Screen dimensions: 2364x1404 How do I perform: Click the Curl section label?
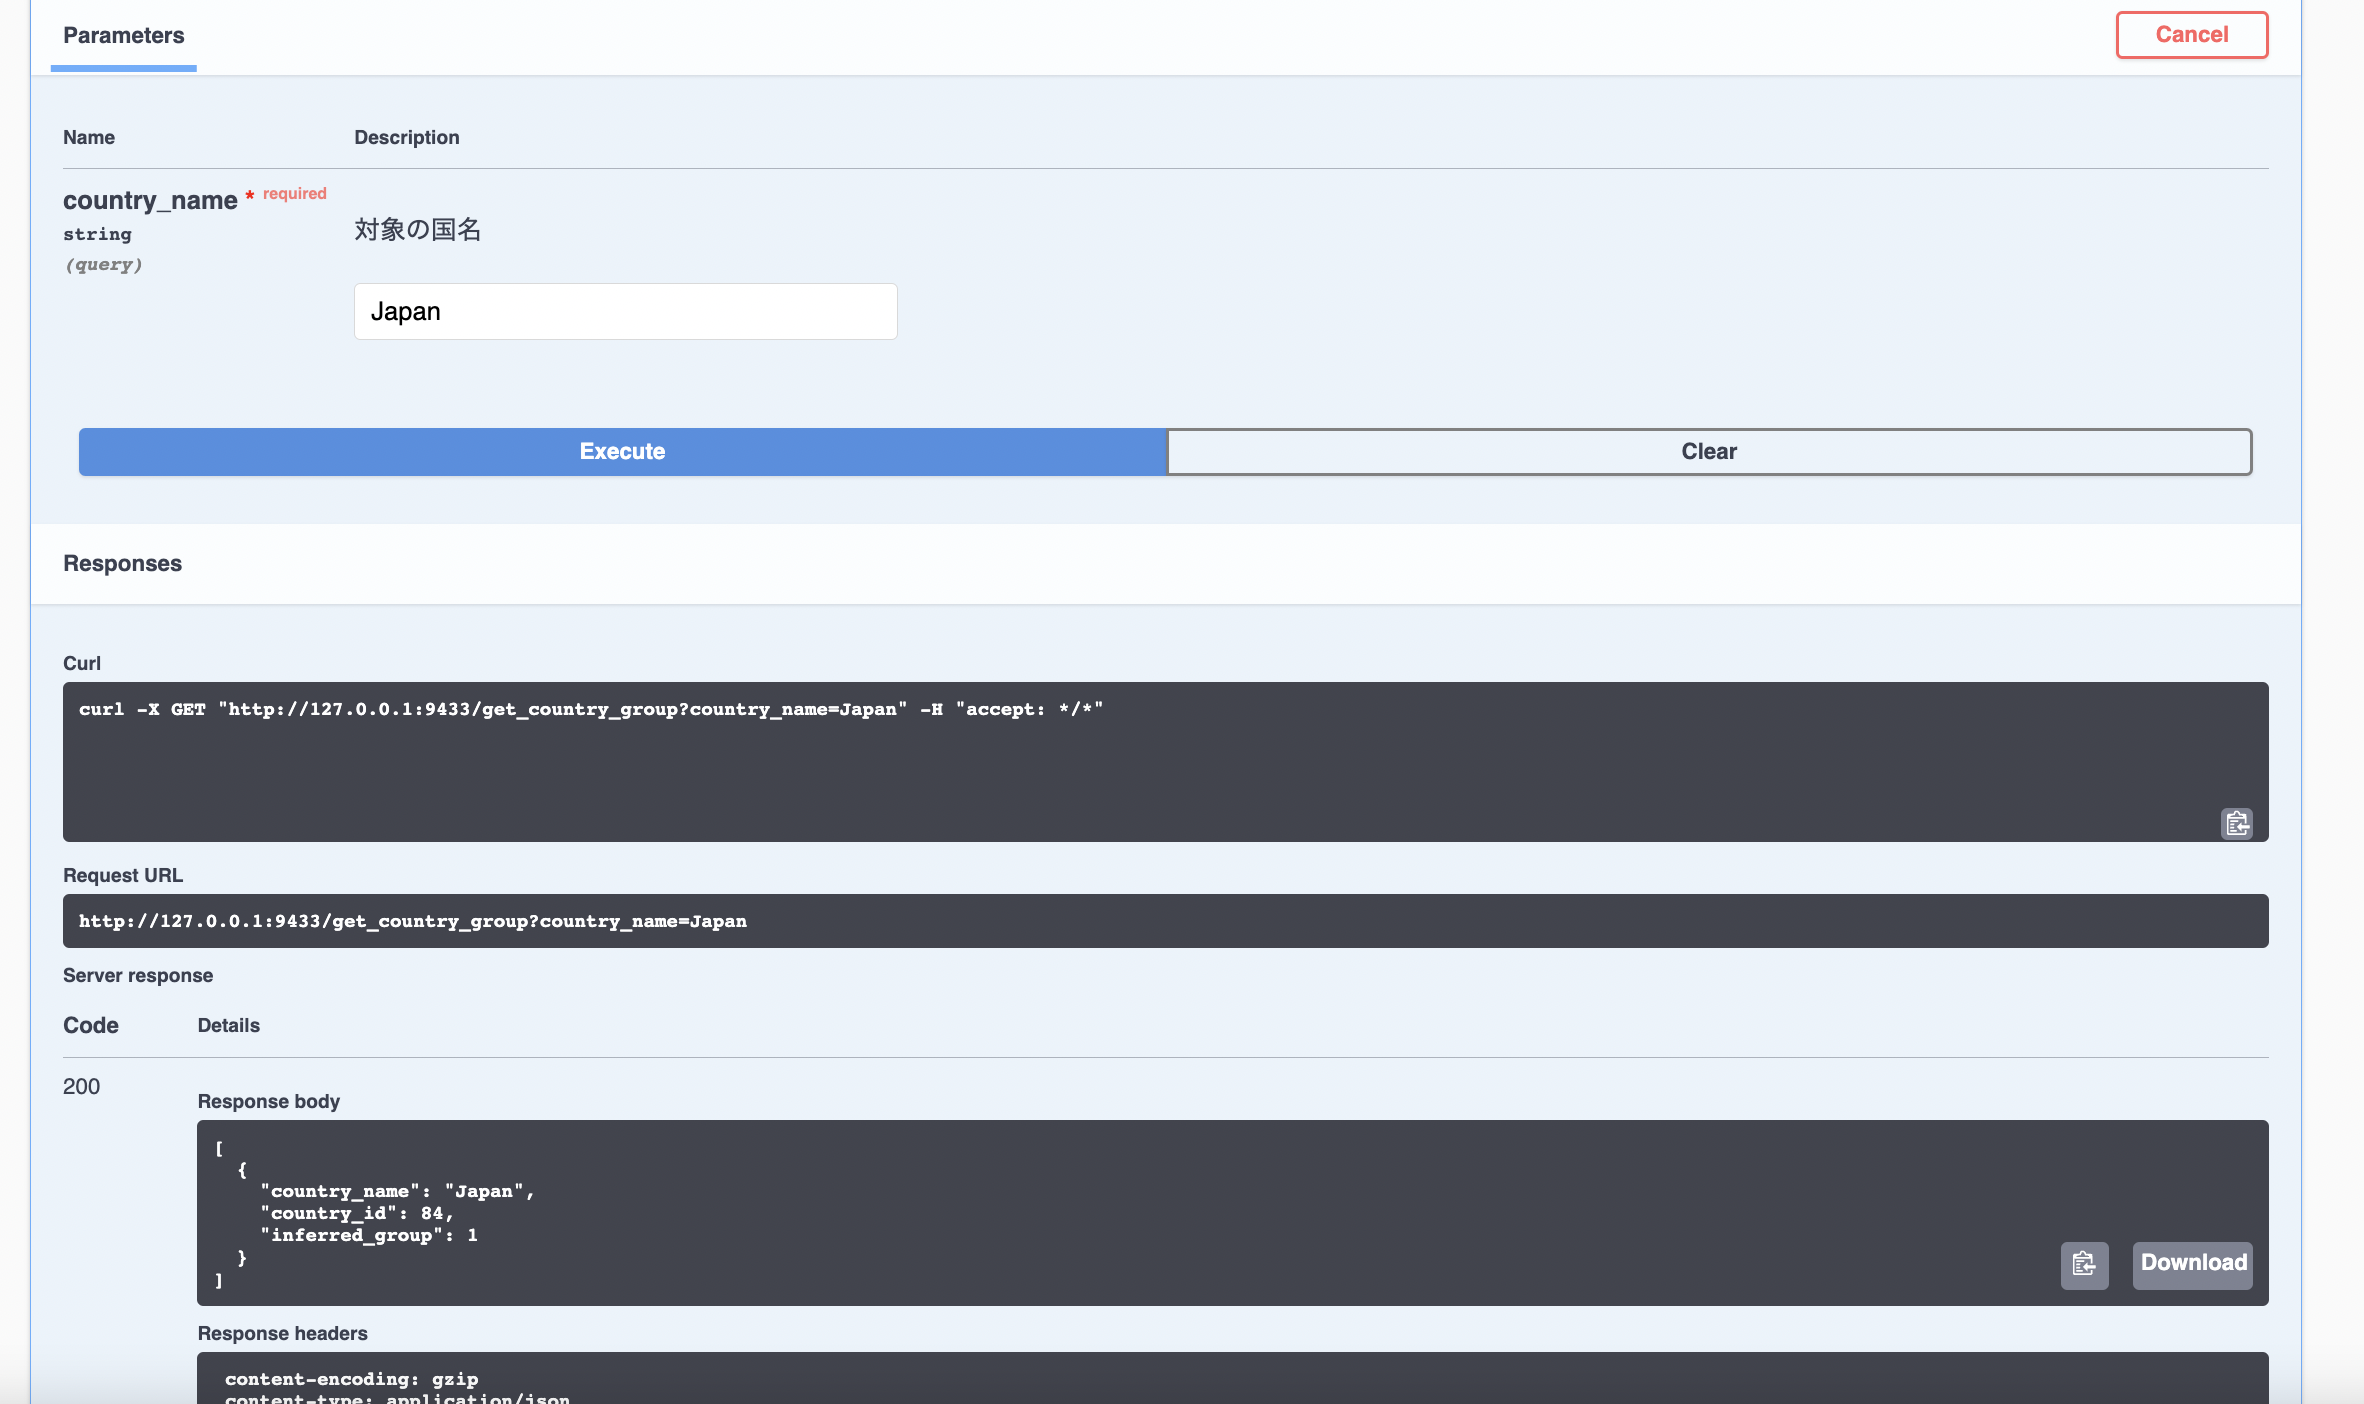click(82, 663)
